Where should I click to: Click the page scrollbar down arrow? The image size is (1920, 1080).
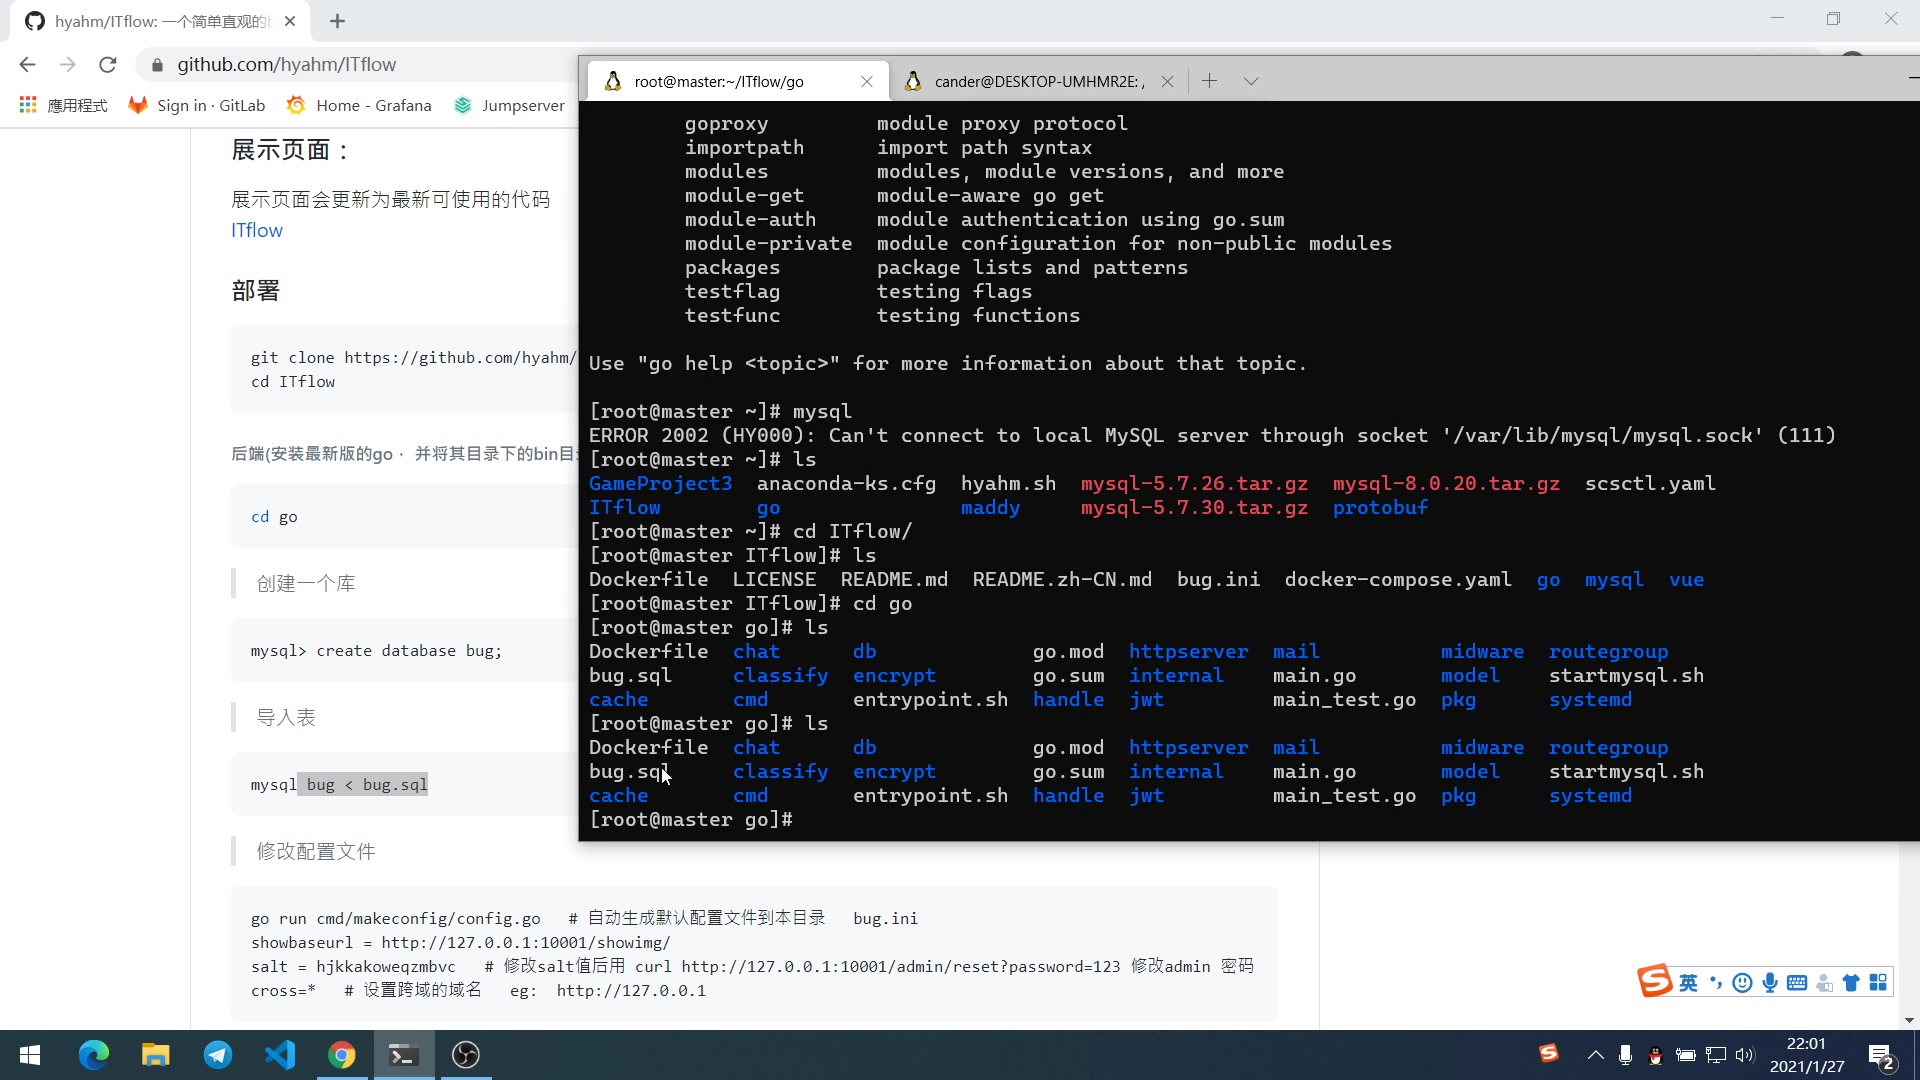pyautogui.click(x=1909, y=1020)
